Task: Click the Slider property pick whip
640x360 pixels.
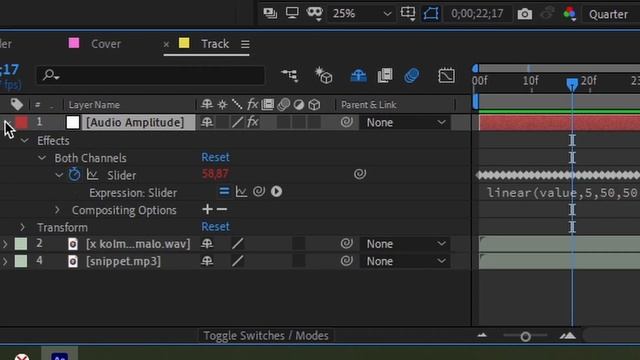Action: click(360, 174)
